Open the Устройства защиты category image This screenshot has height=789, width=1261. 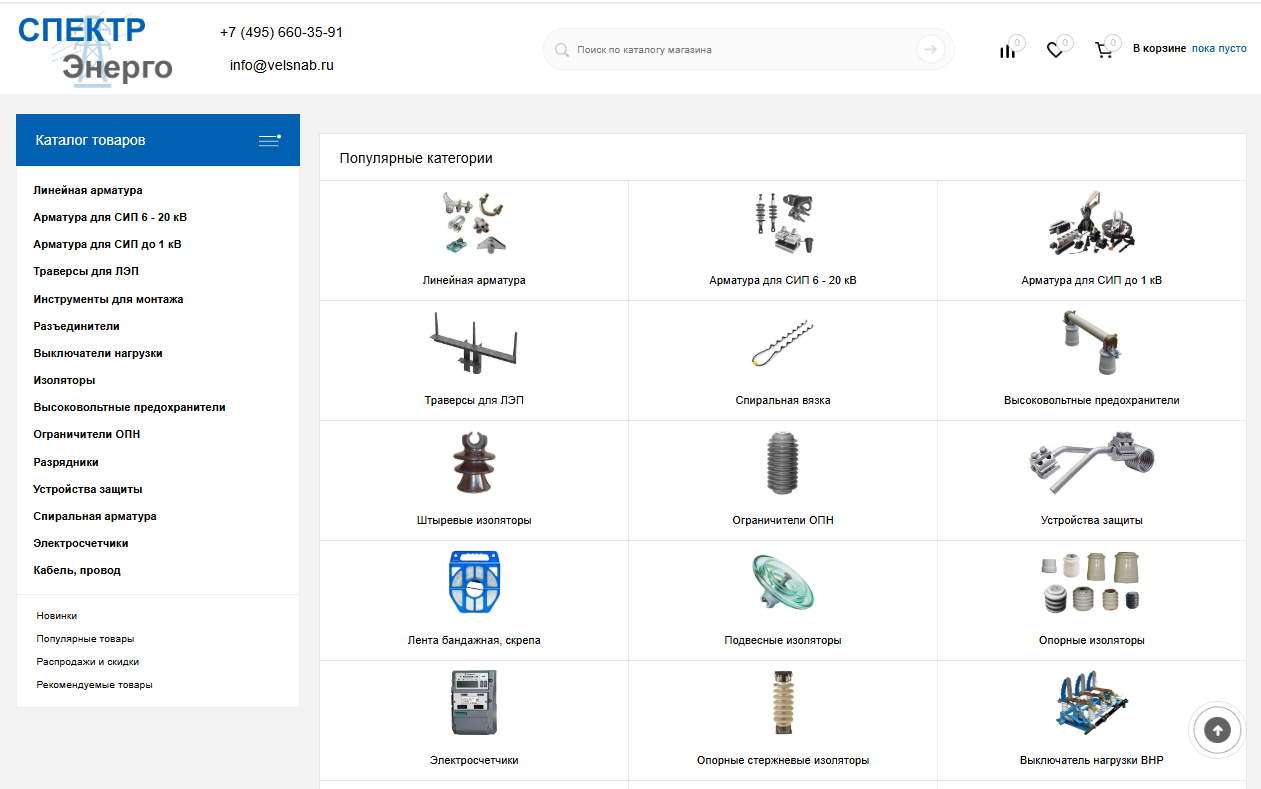point(1092,463)
